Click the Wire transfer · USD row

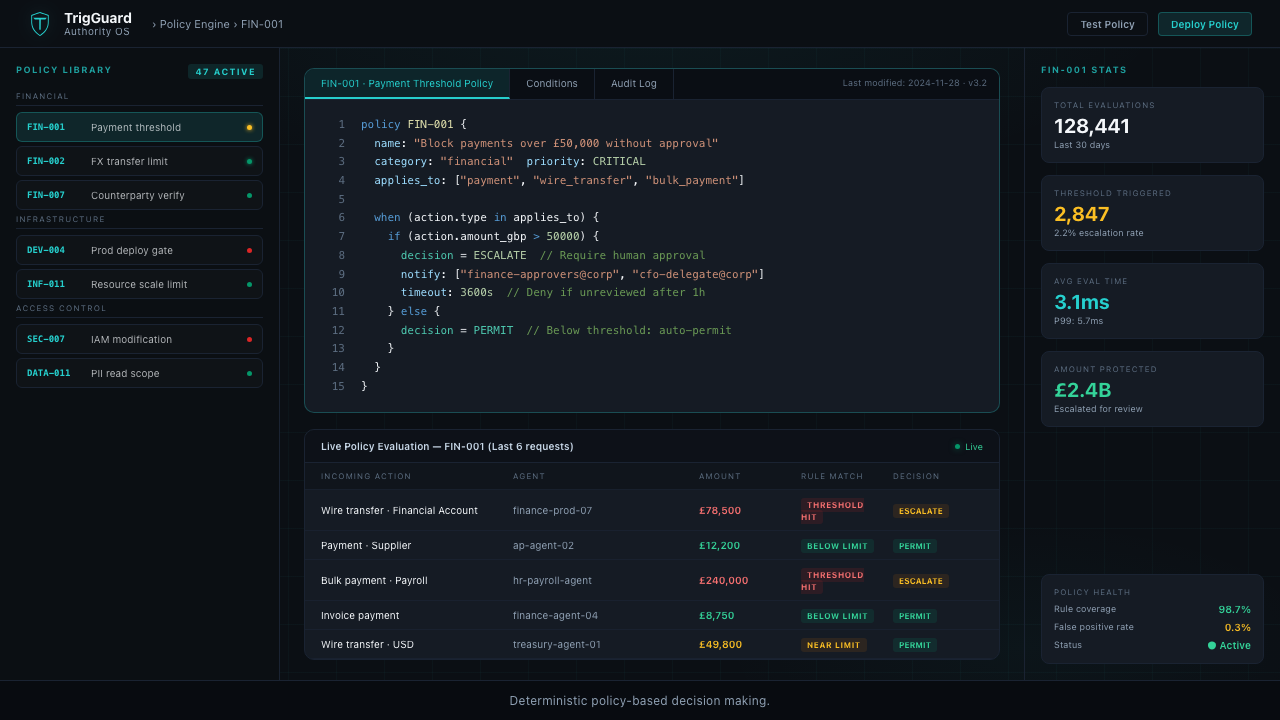click(651, 645)
